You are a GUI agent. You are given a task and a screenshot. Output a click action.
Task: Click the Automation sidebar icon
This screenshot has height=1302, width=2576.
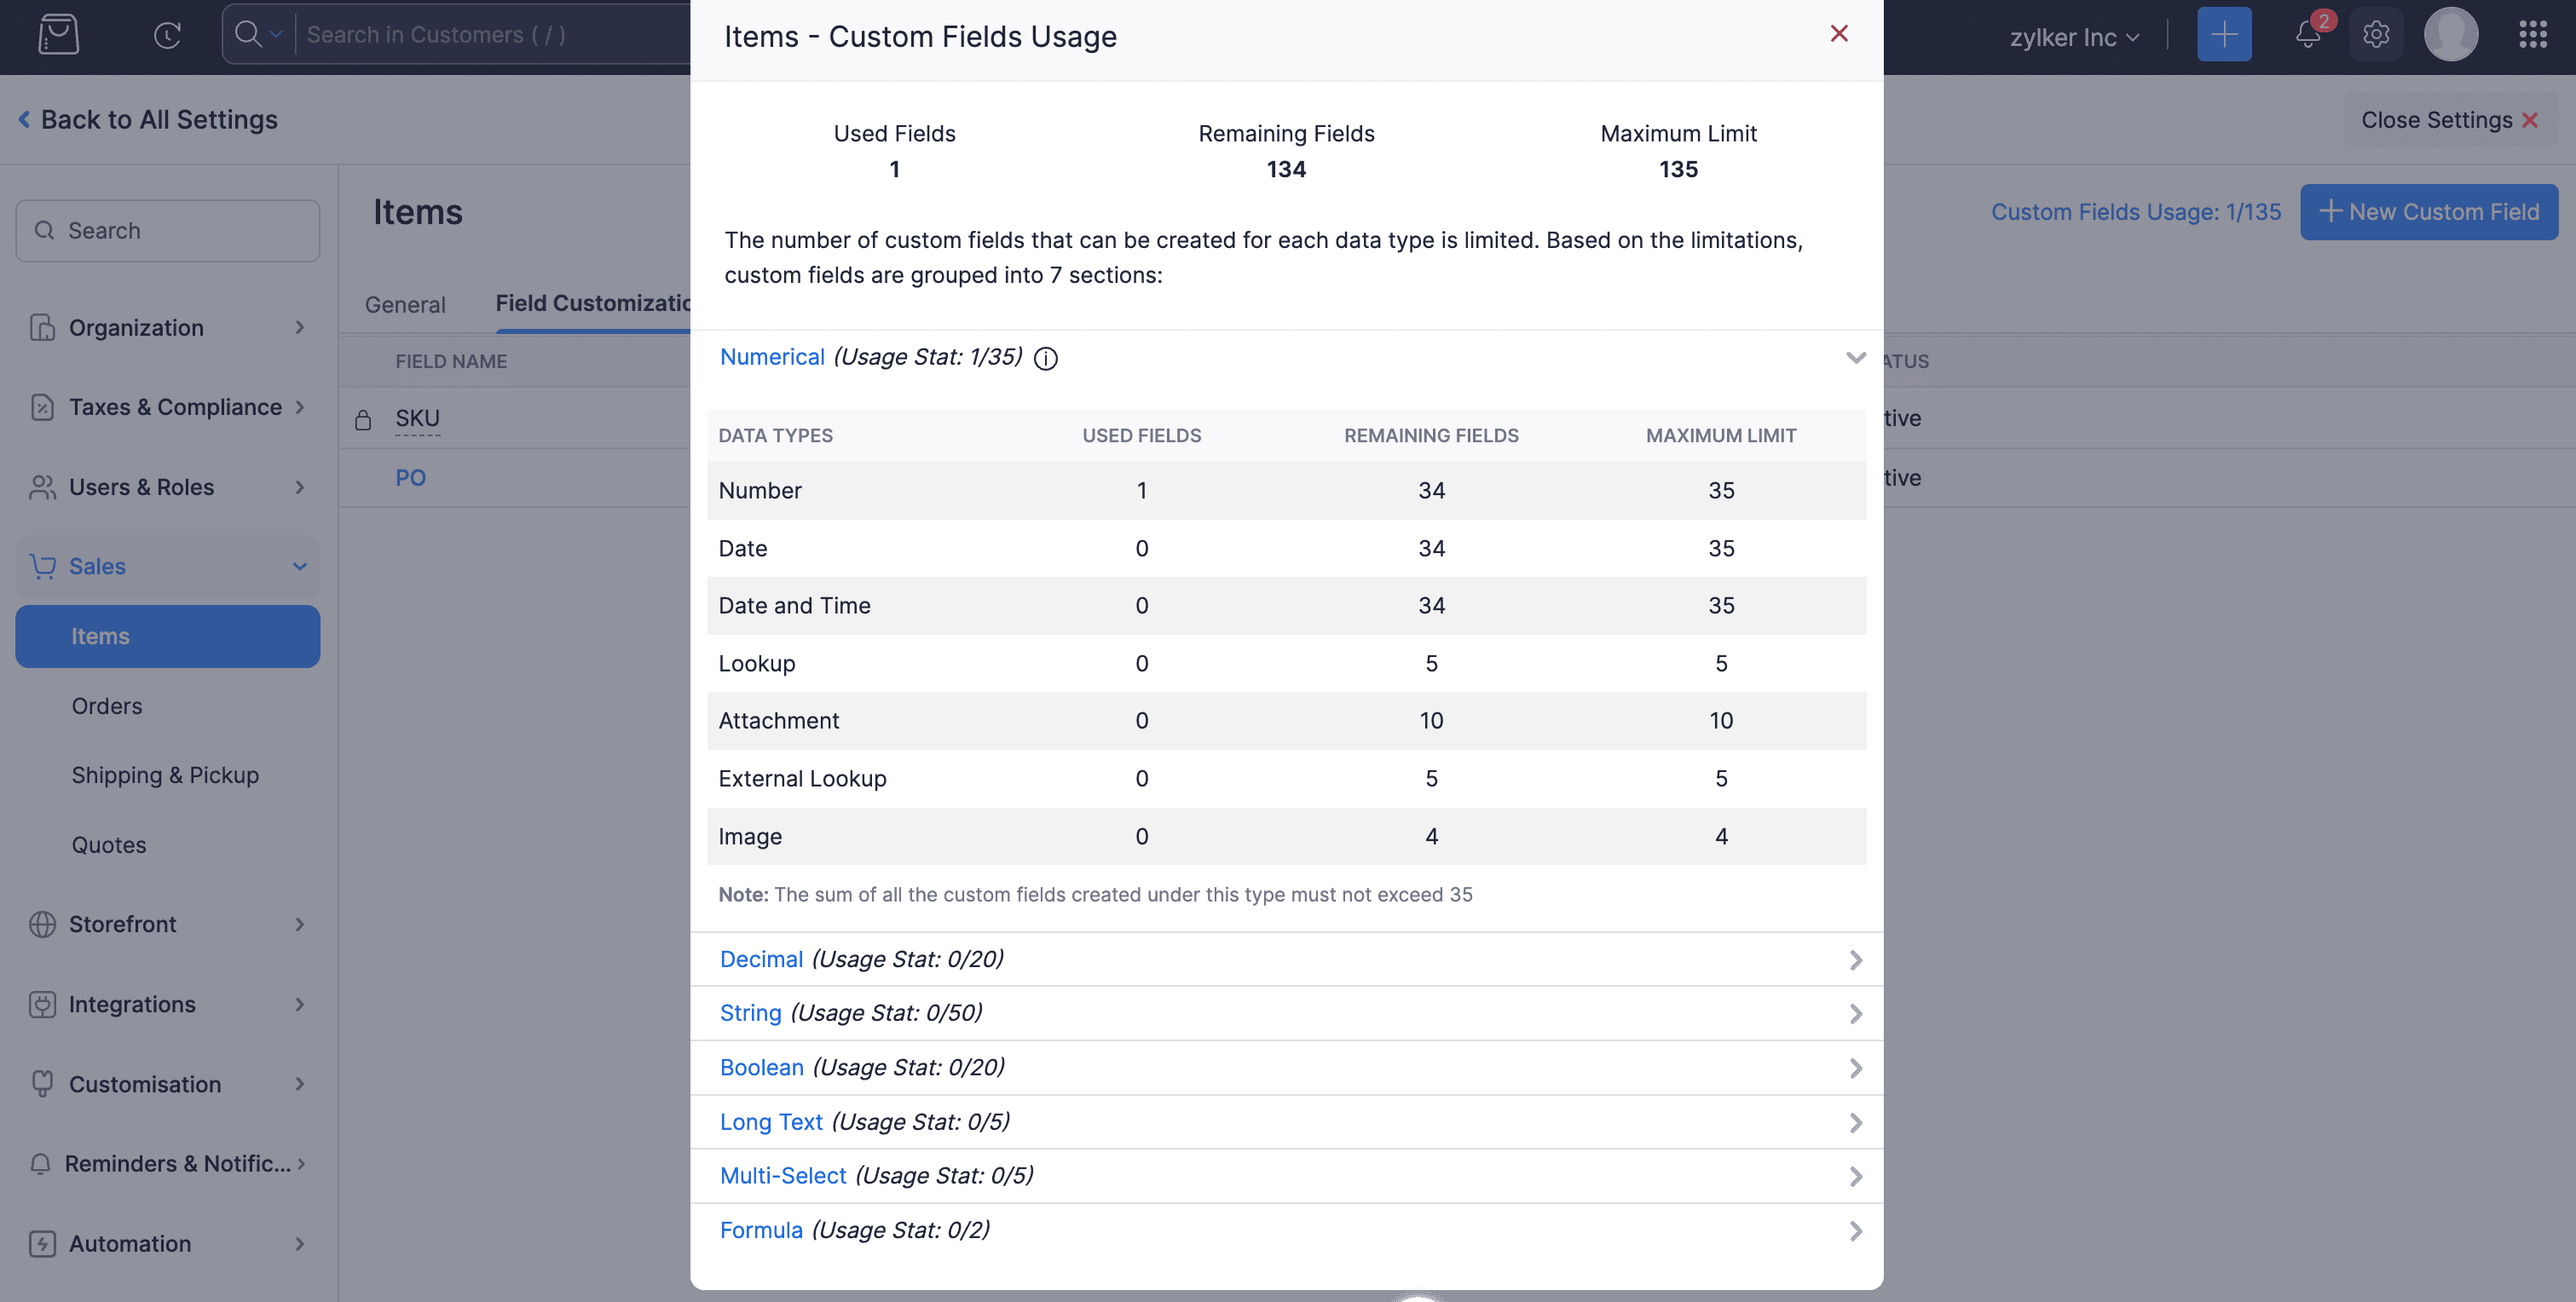42,1243
